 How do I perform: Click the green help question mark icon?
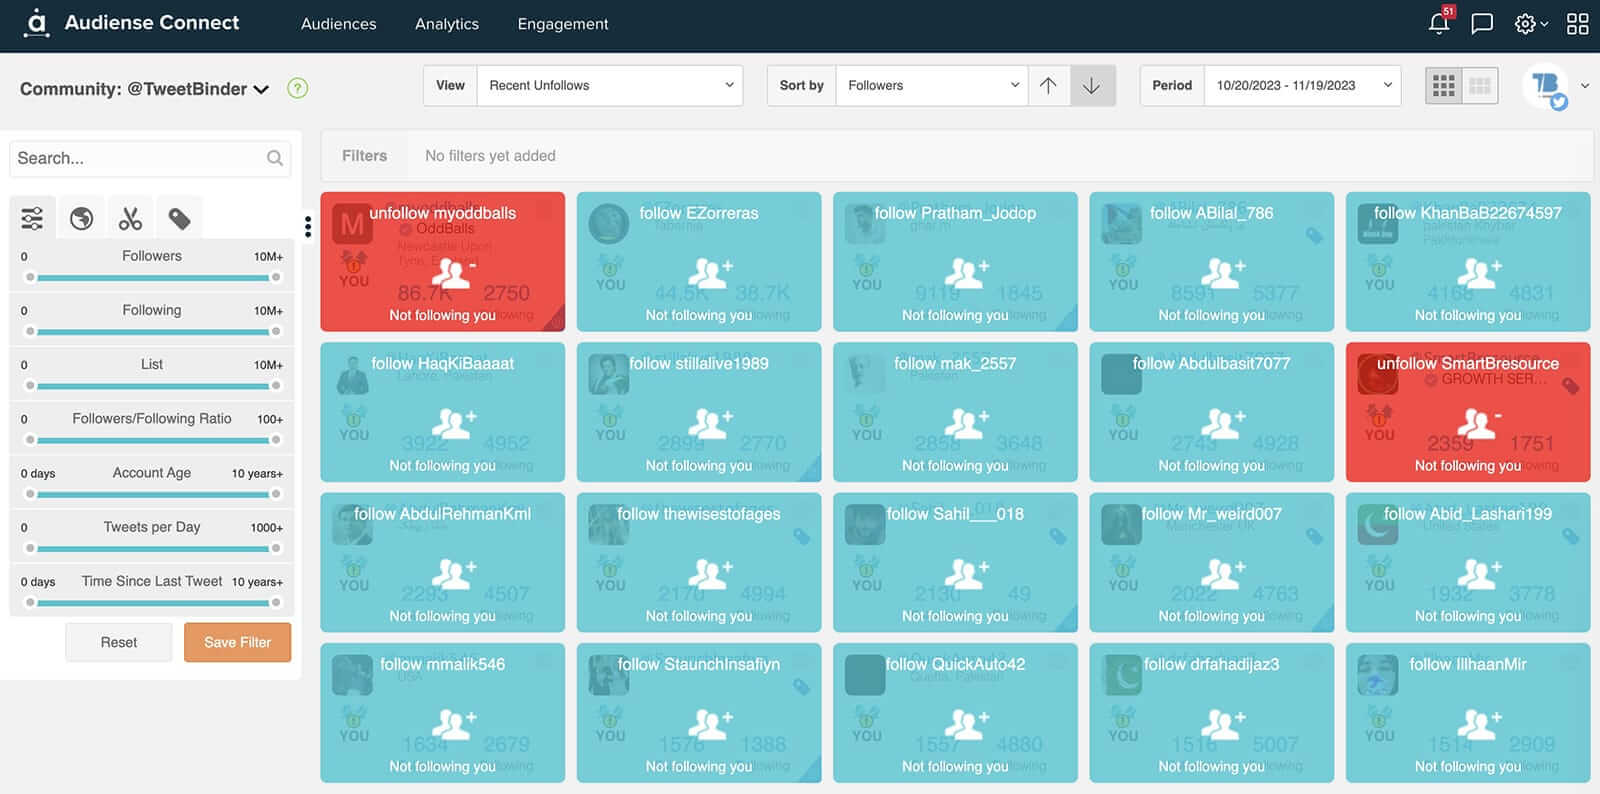[x=297, y=88]
